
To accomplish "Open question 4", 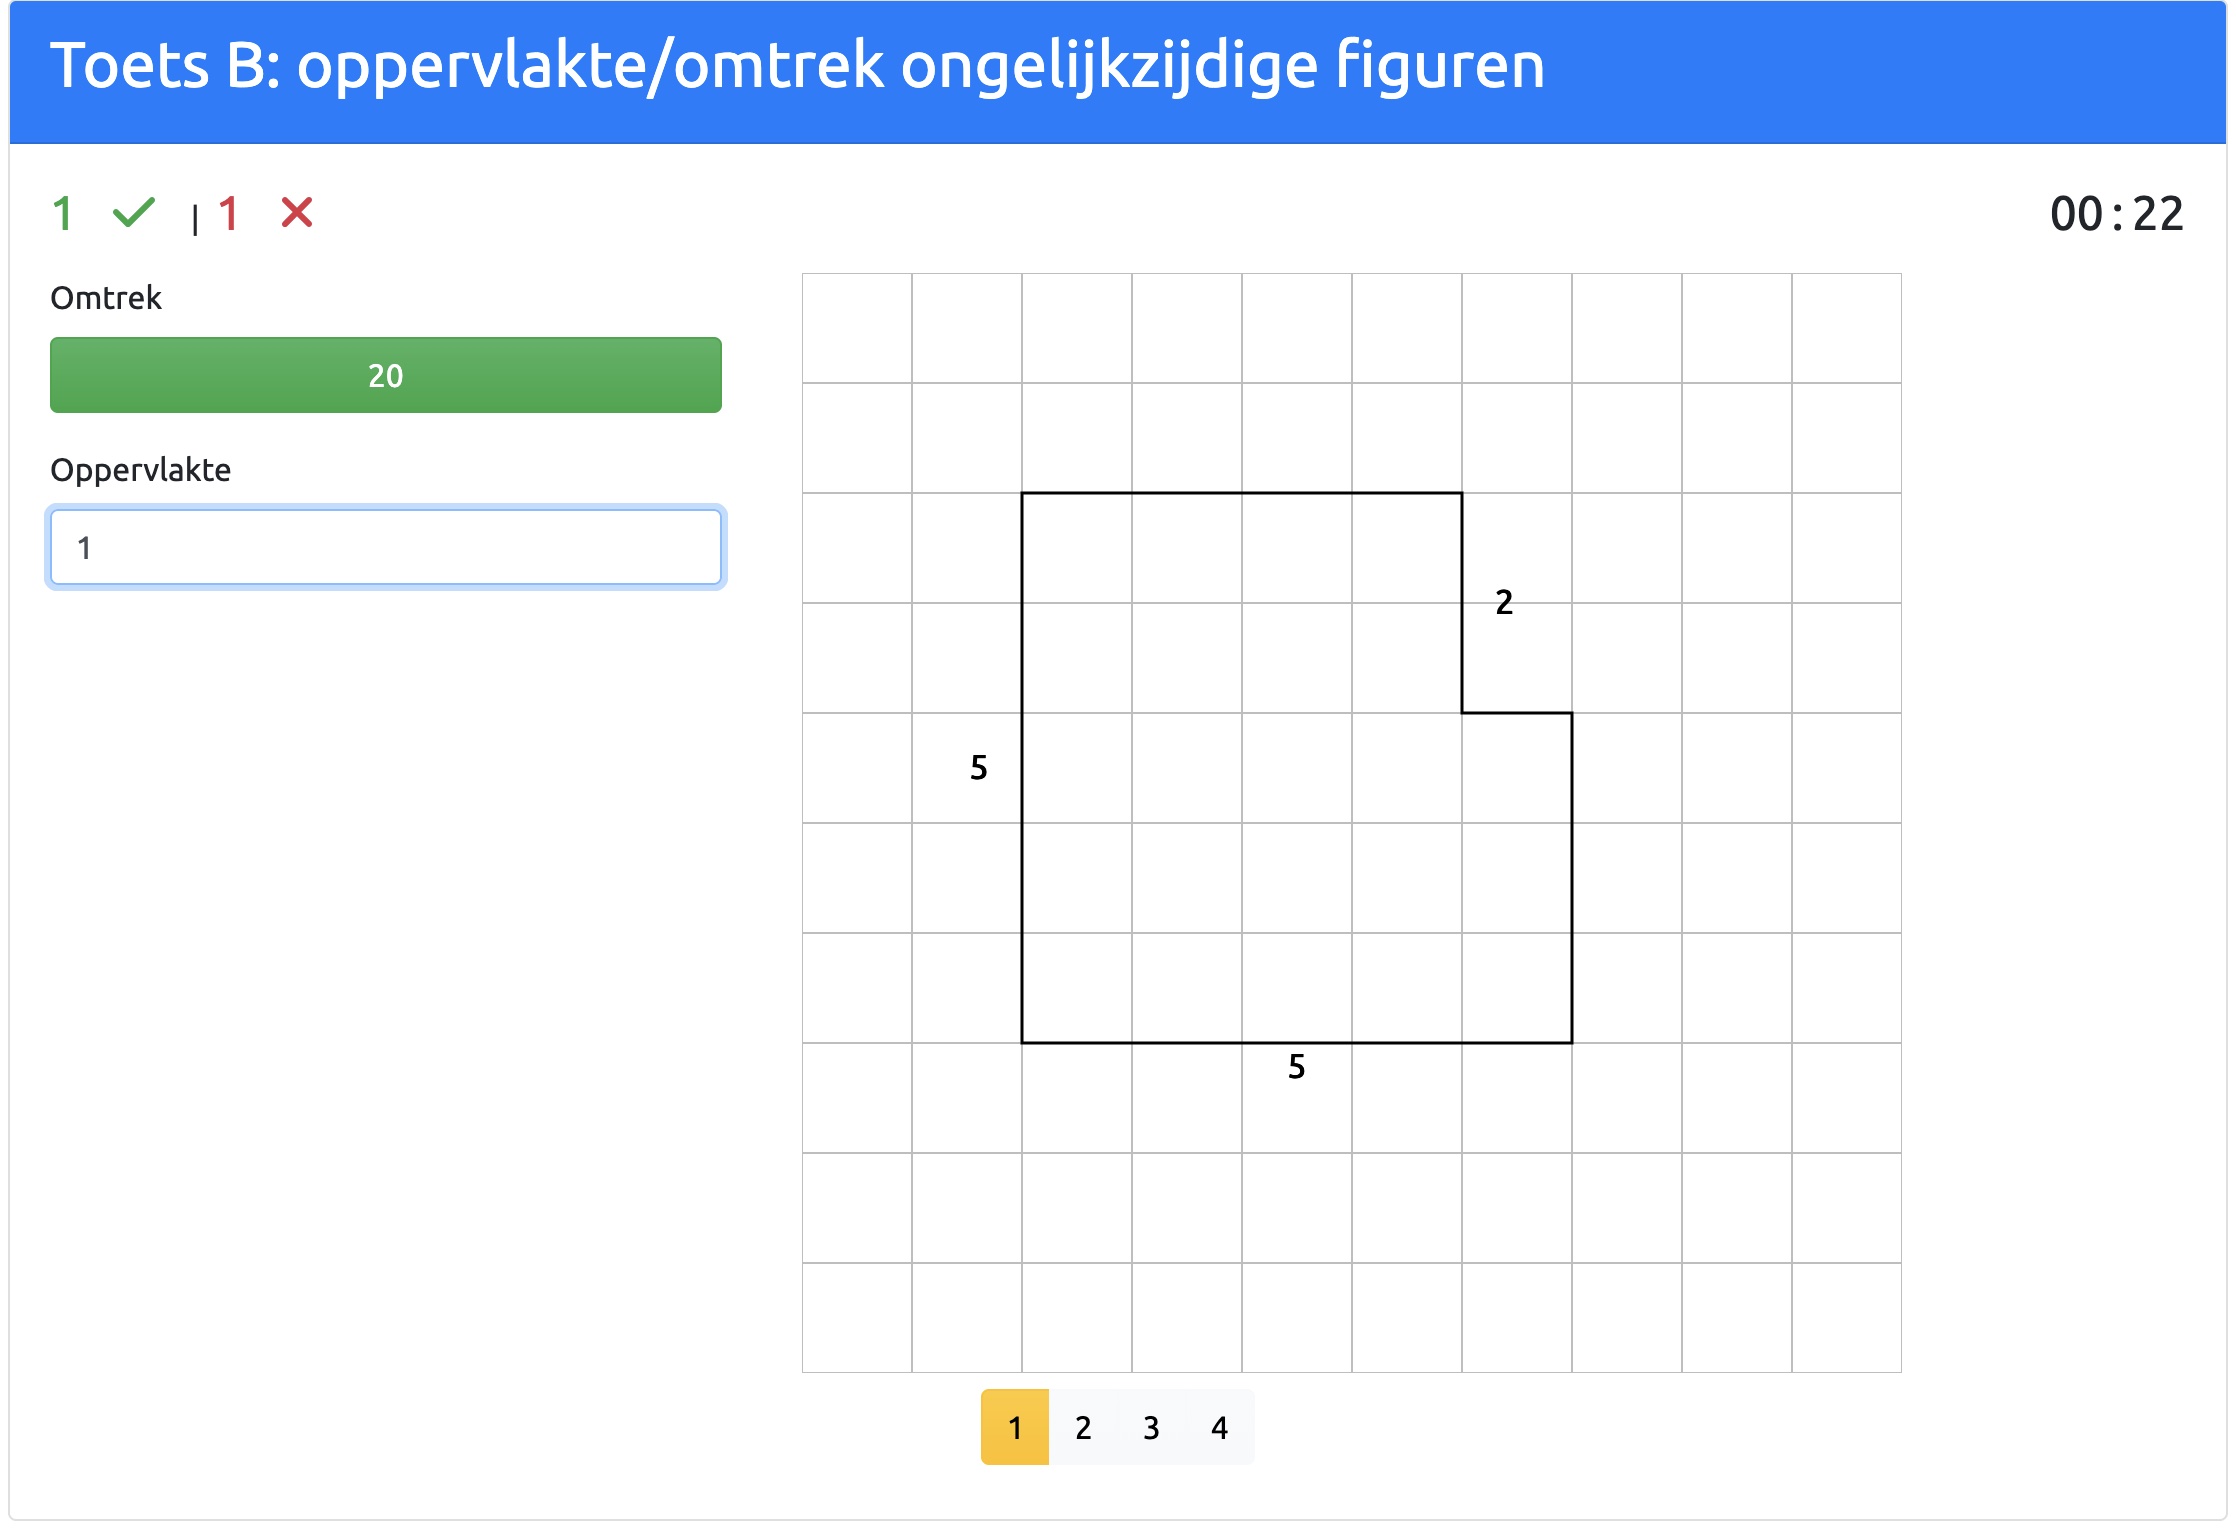I will click(1219, 1427).
